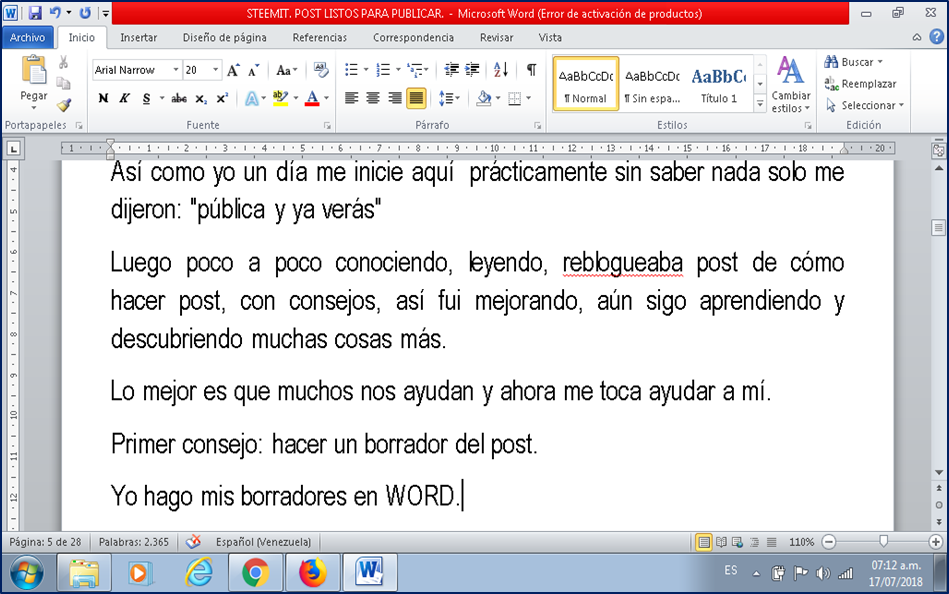
Task: Open Fuente dialog launcher
Action: coord(327,125)
